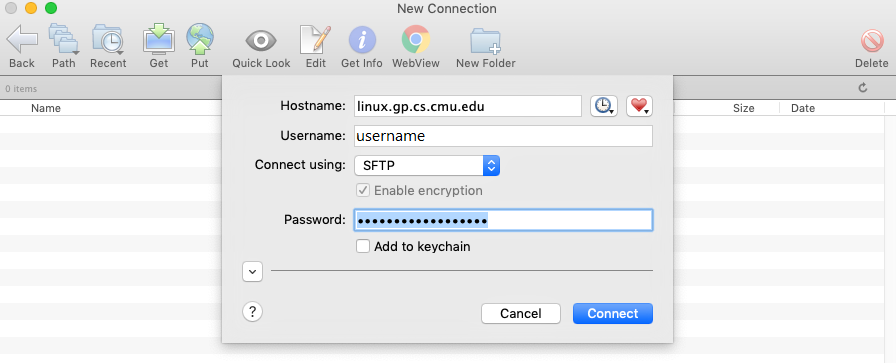Image resolution: width=896 pixels, height=363 pixels.
Task: Select the Quick Look eye icon
Action: (261, 41)
